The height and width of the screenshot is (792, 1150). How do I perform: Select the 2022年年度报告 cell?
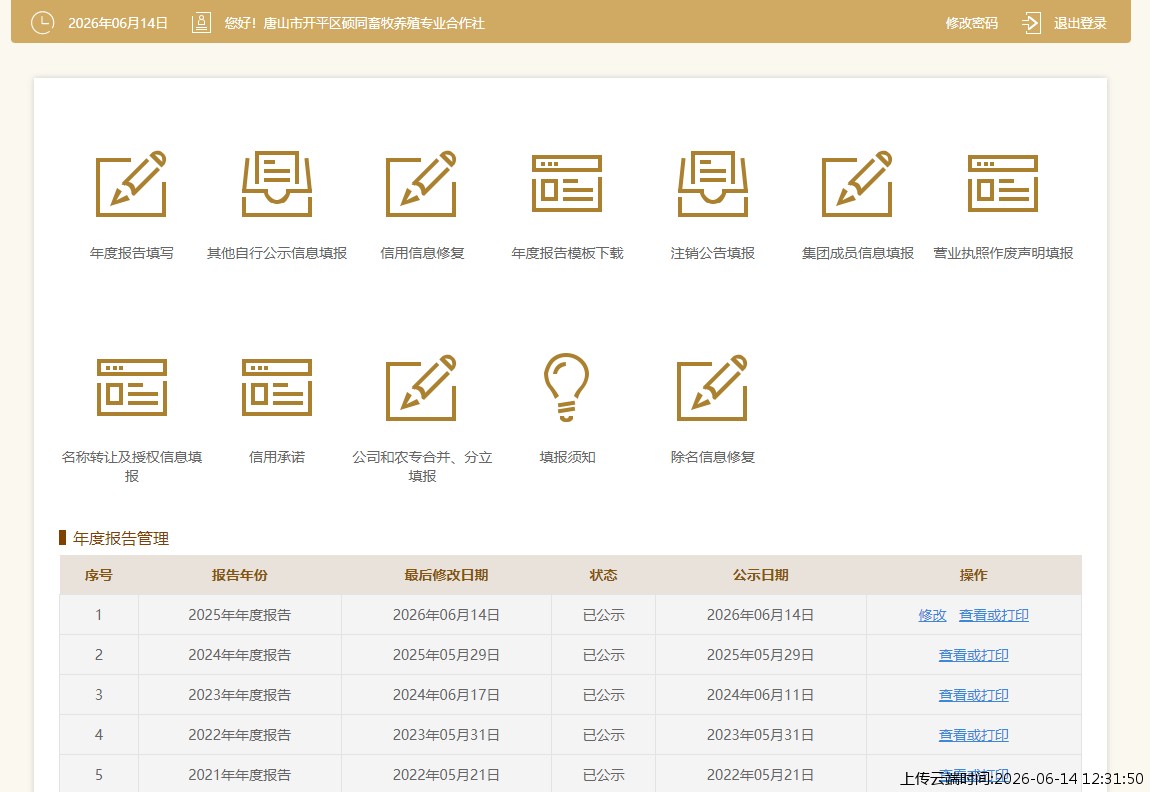tap(239, 735)
